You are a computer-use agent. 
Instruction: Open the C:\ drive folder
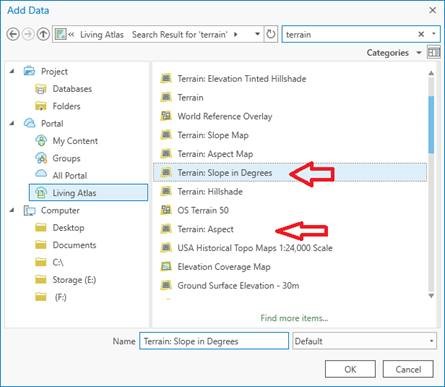[58, 262]
